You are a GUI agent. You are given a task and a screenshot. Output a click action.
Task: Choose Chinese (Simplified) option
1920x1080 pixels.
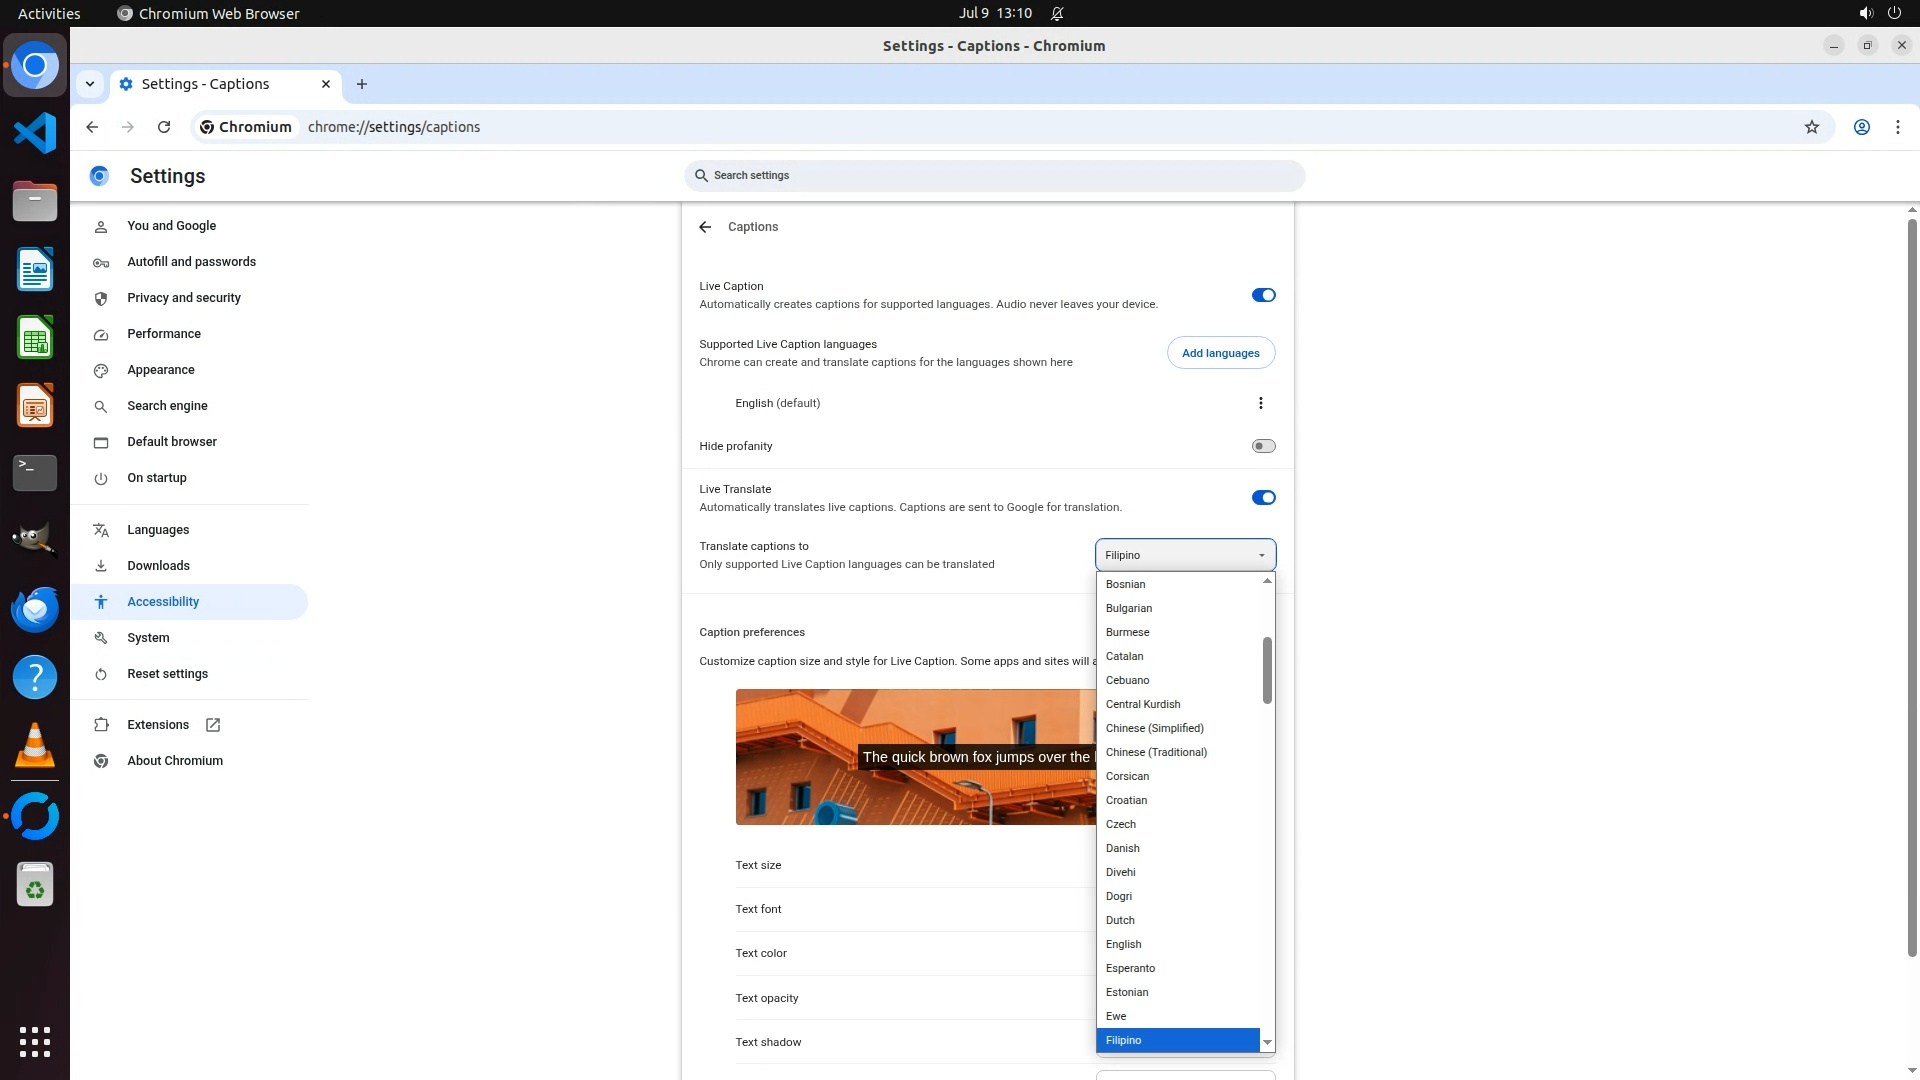click(x=1154, y=728)
